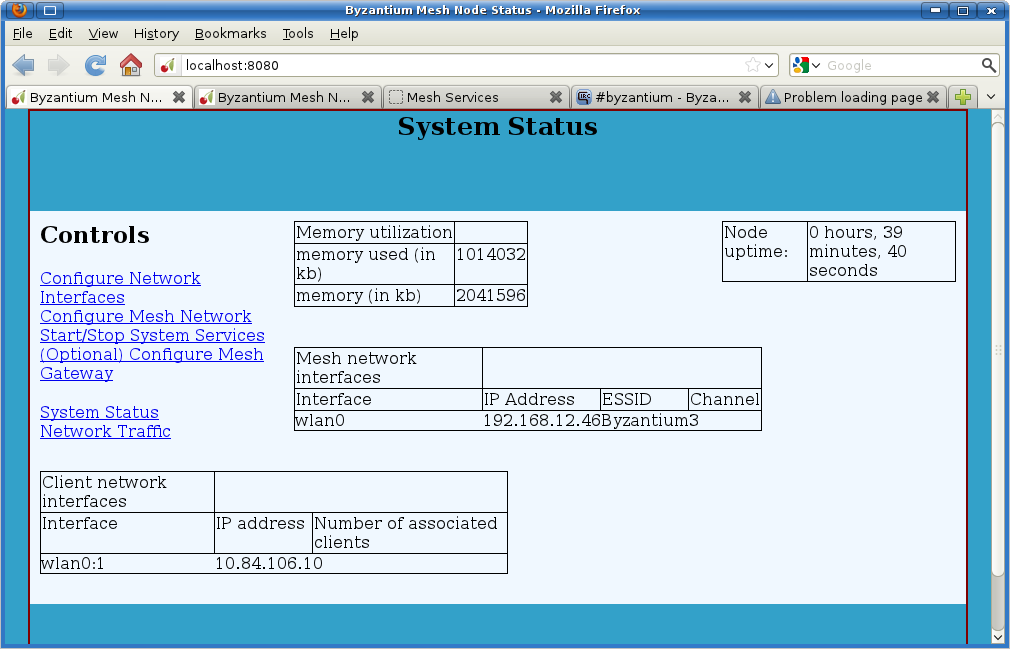1010x649 pixels.
Task: Start a search with the magnifier icon
Action: pyautogui.click(x=989, y=65)
